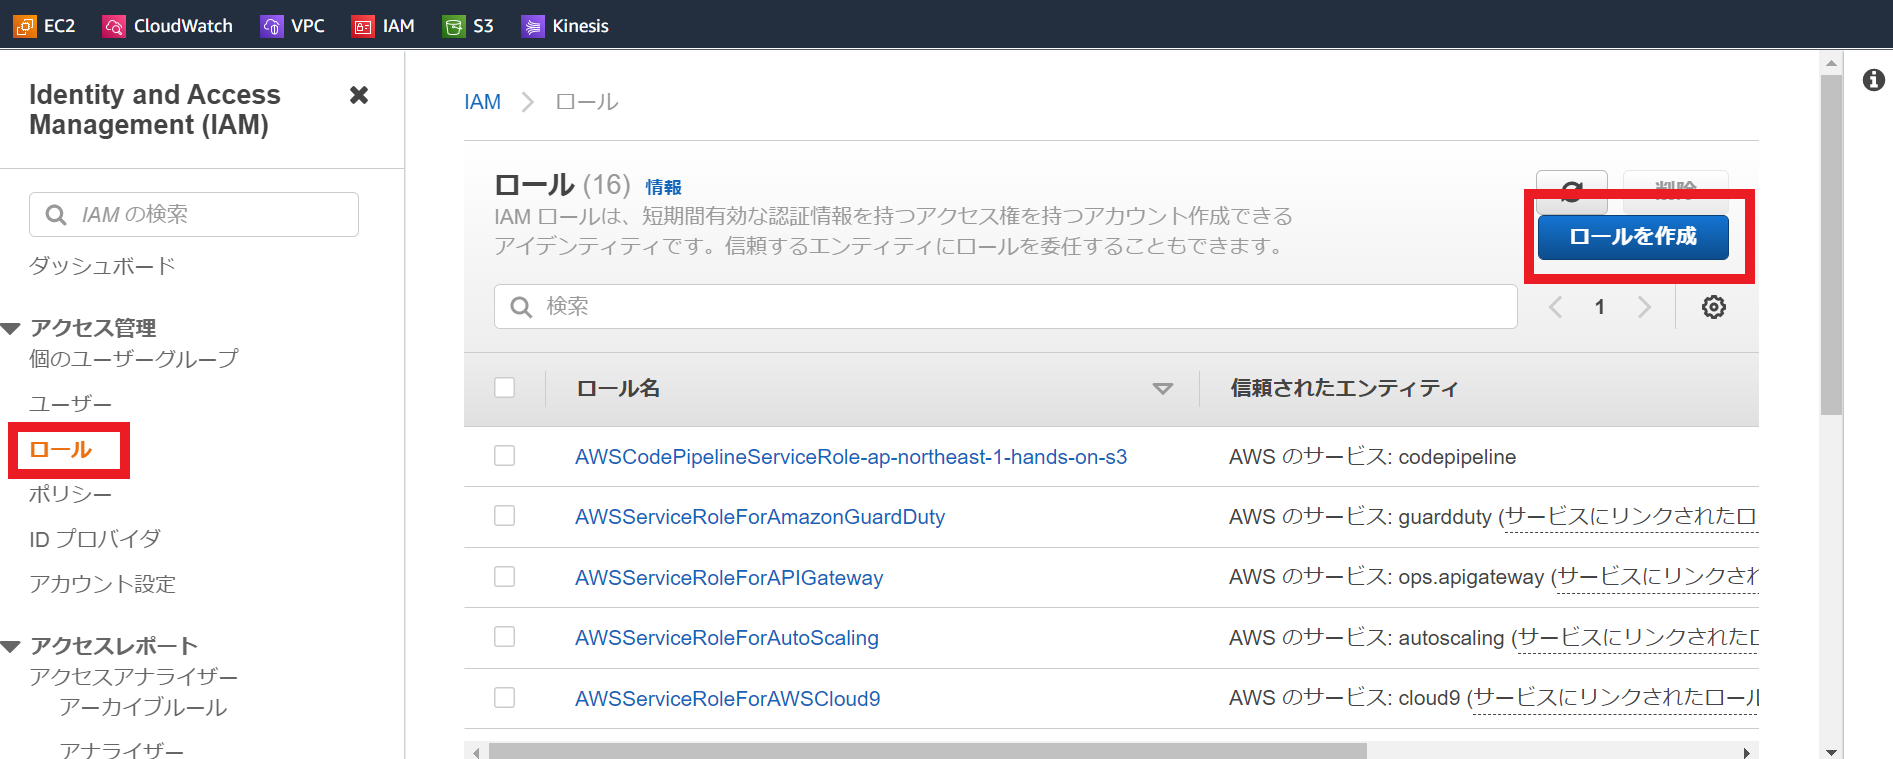The width and height of the screenshot is (1893, 759).
Task: Open ポリシー in sidebar
Action: coord(70,494)
